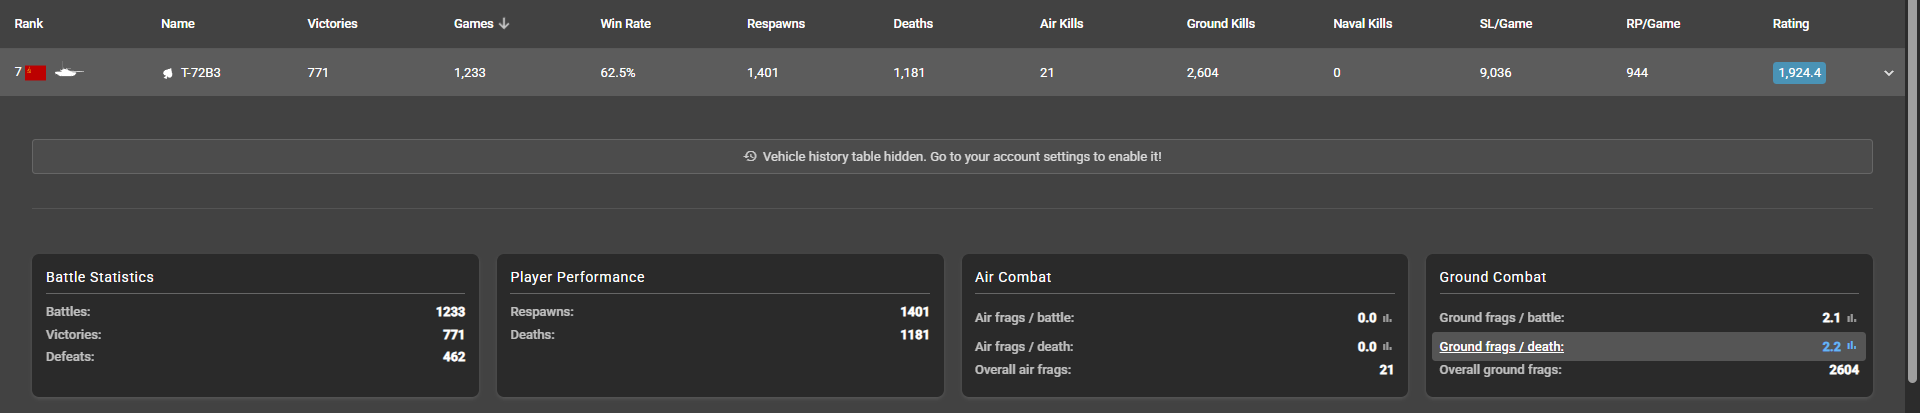The image size is (1920, 413).
Task: Click the history icon in hidden-table notice
Action: (750, 157)
